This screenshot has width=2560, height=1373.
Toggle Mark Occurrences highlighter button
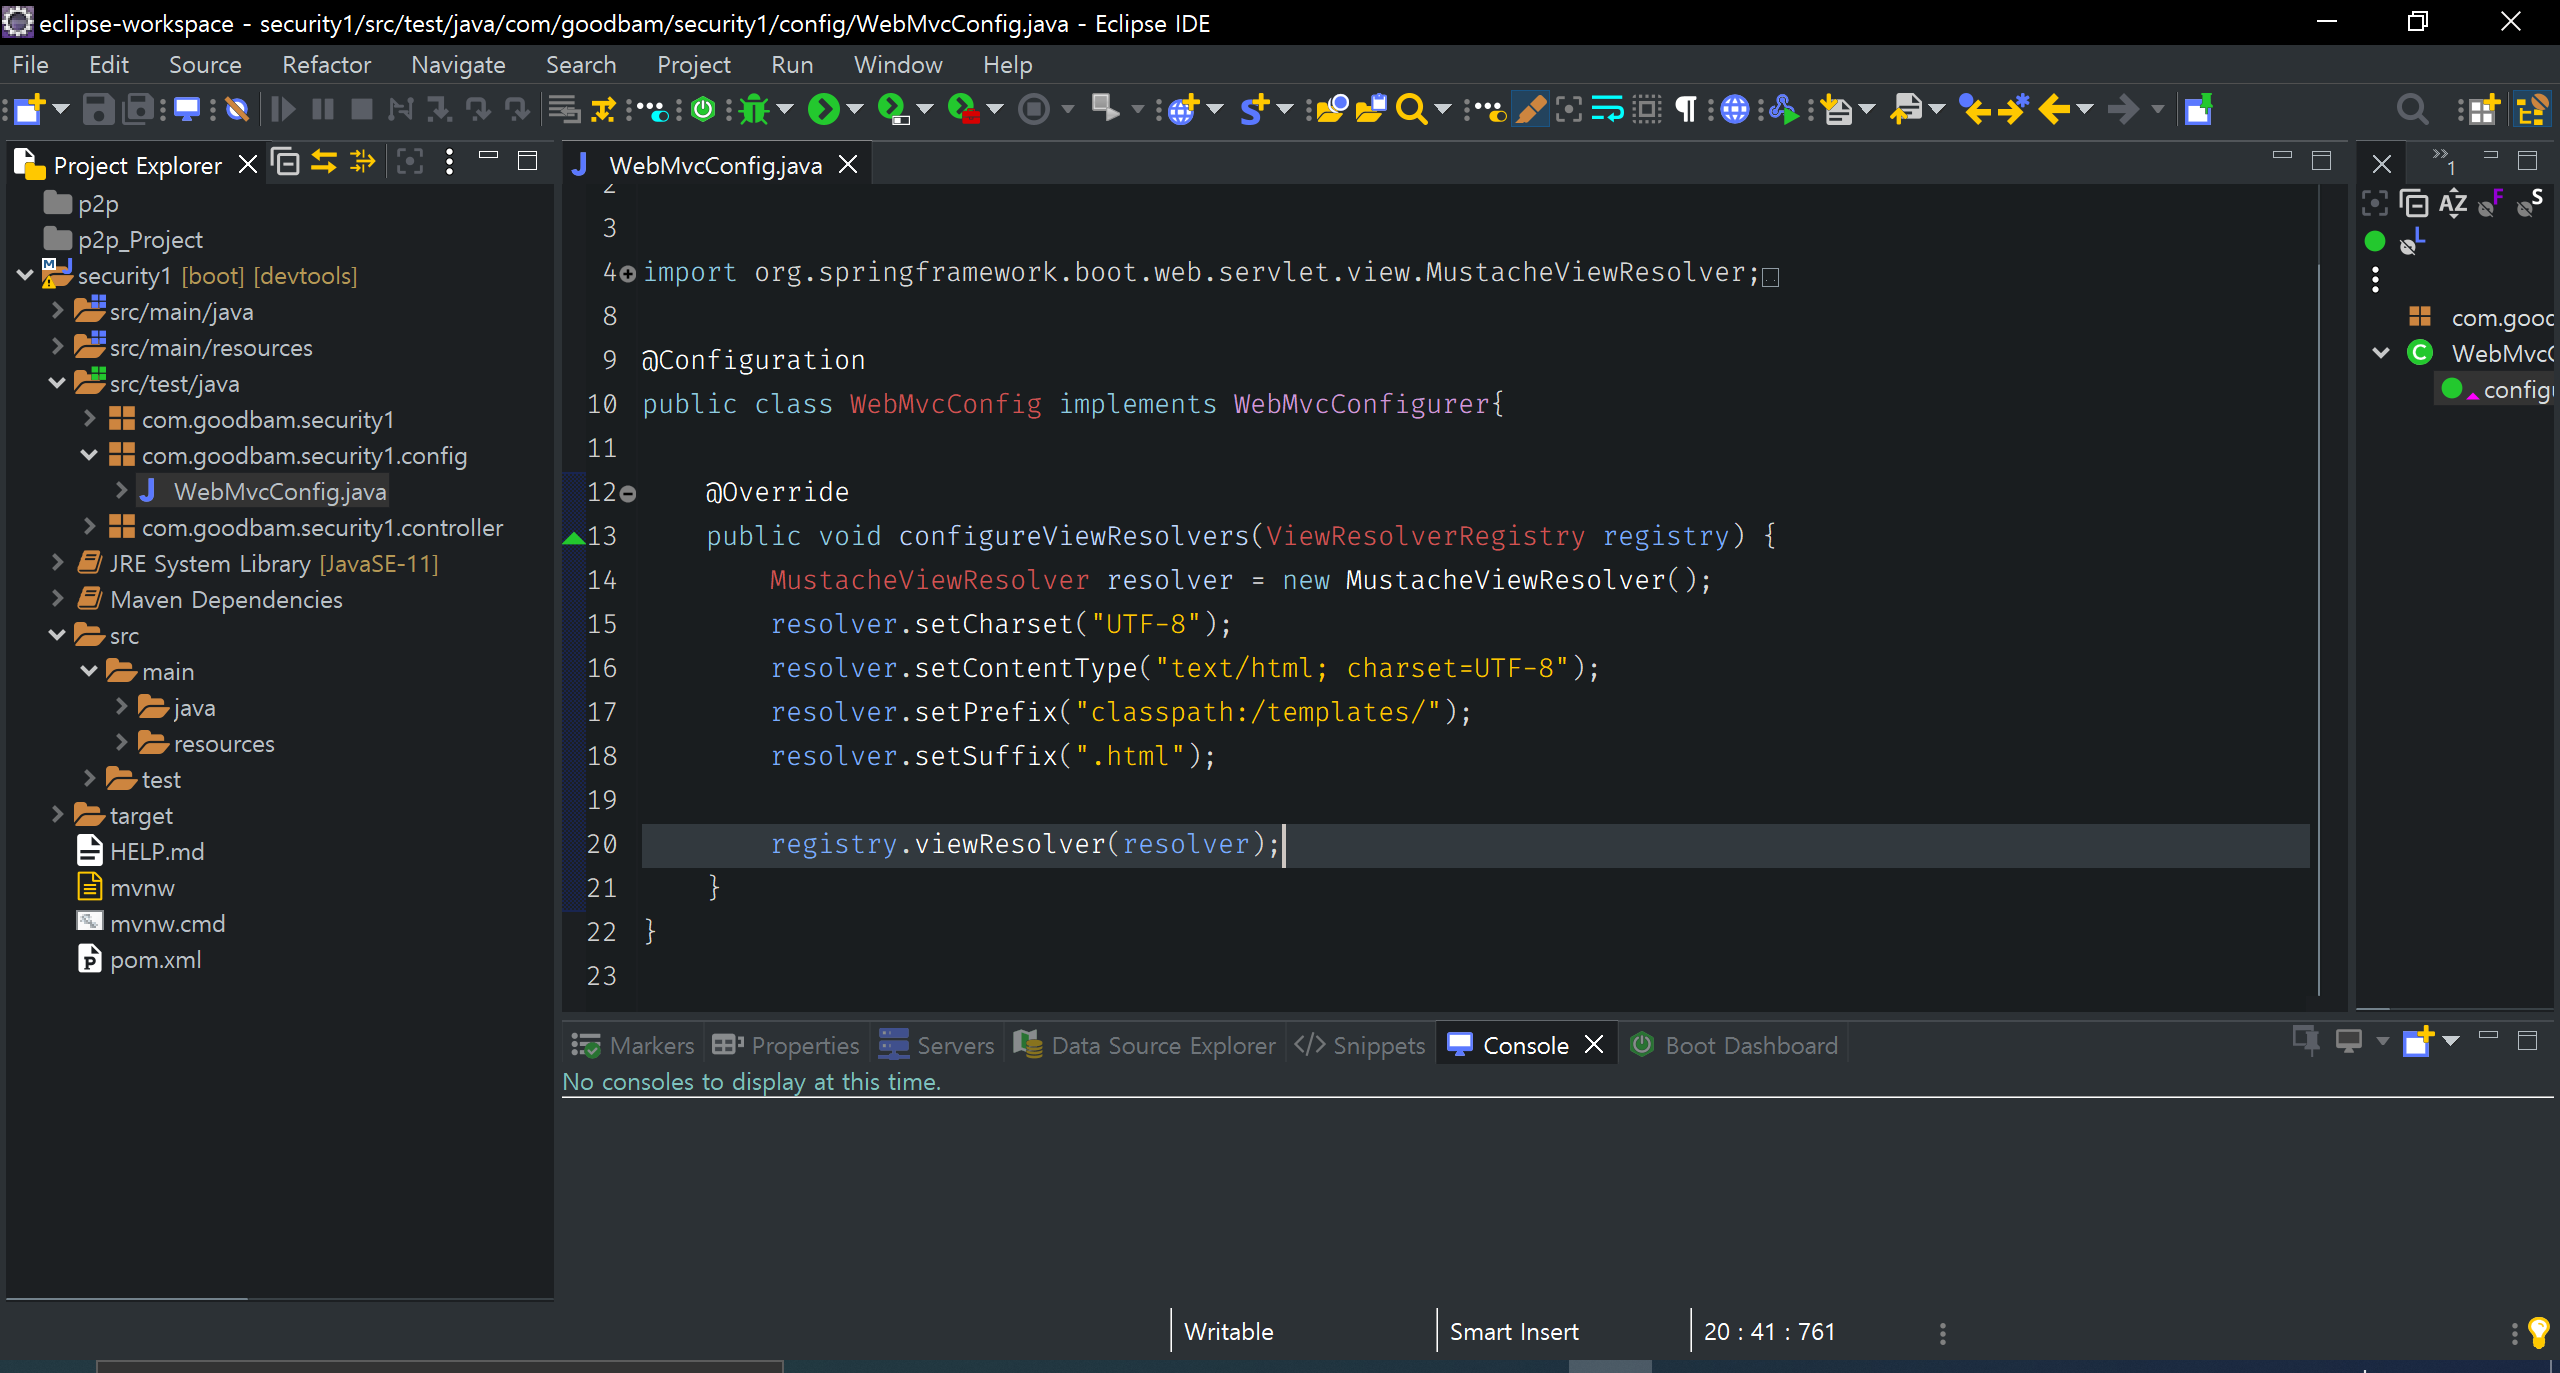(1530, 109)
